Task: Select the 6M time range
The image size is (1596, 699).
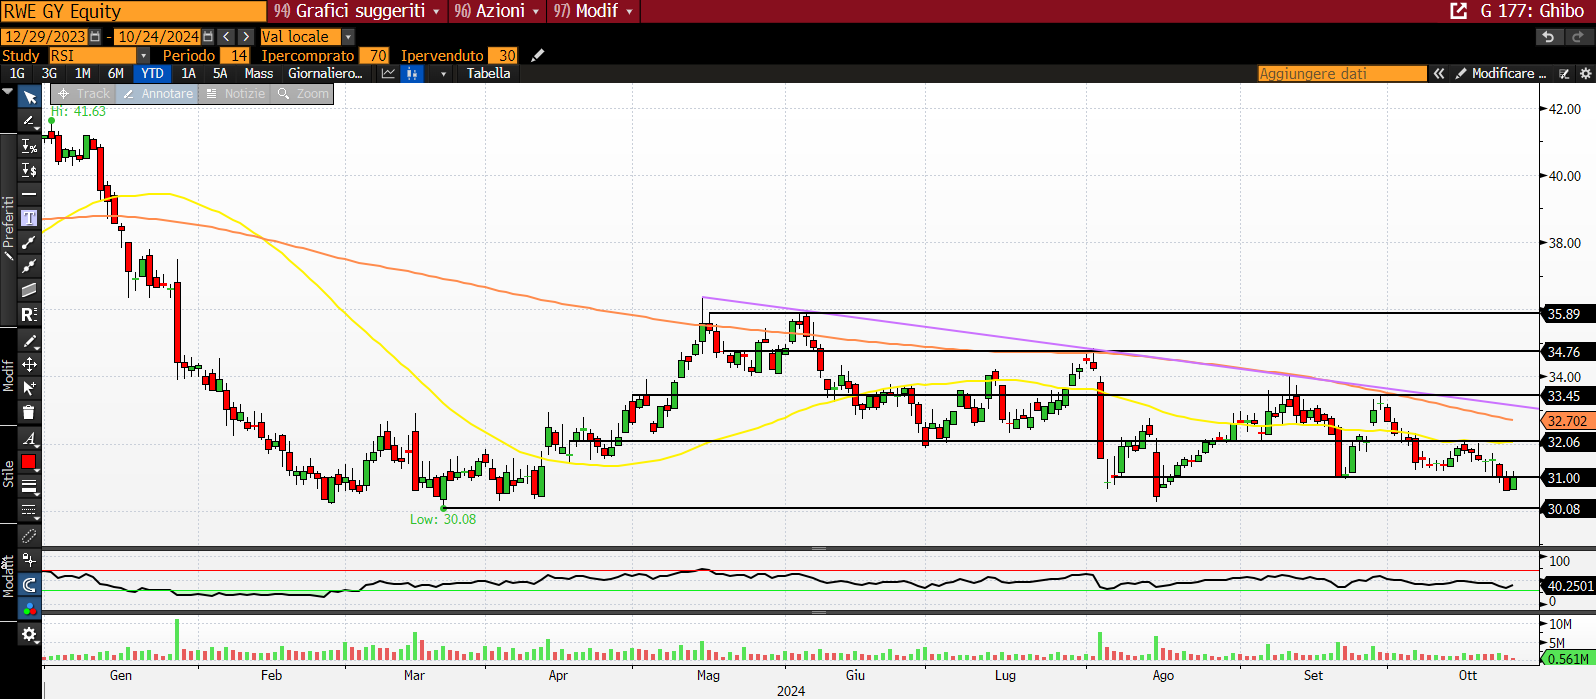Action: click(116, 73)
